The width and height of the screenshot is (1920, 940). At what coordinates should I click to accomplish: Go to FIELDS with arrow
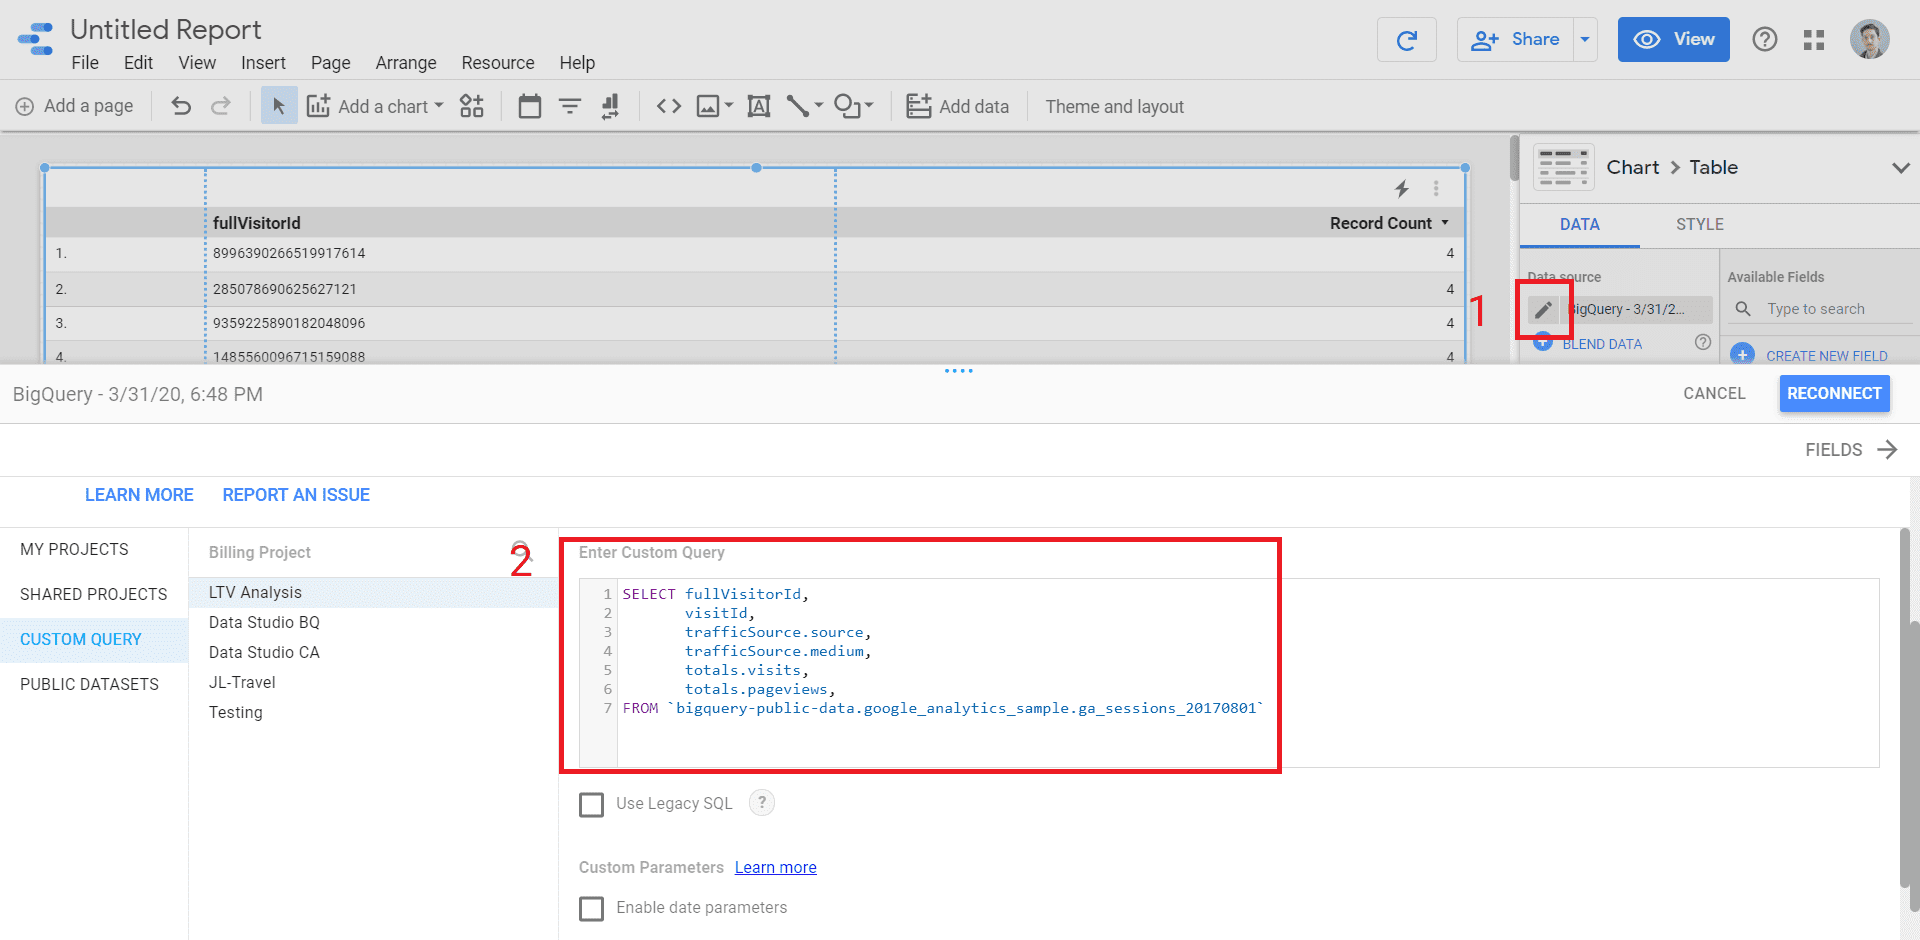pos(1851,450)
